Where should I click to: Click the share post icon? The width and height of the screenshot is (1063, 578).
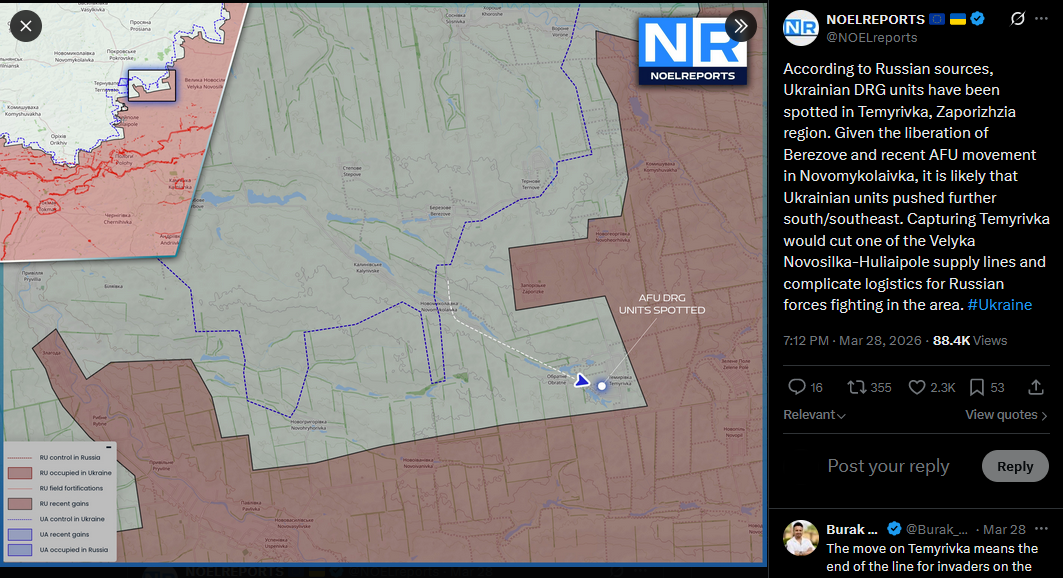click(x=1035, y=388)
